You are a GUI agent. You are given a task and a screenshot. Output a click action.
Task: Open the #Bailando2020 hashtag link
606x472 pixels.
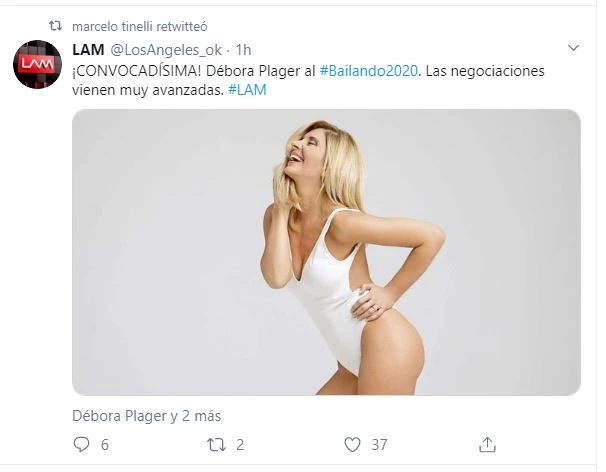click(x=369, y=71)
